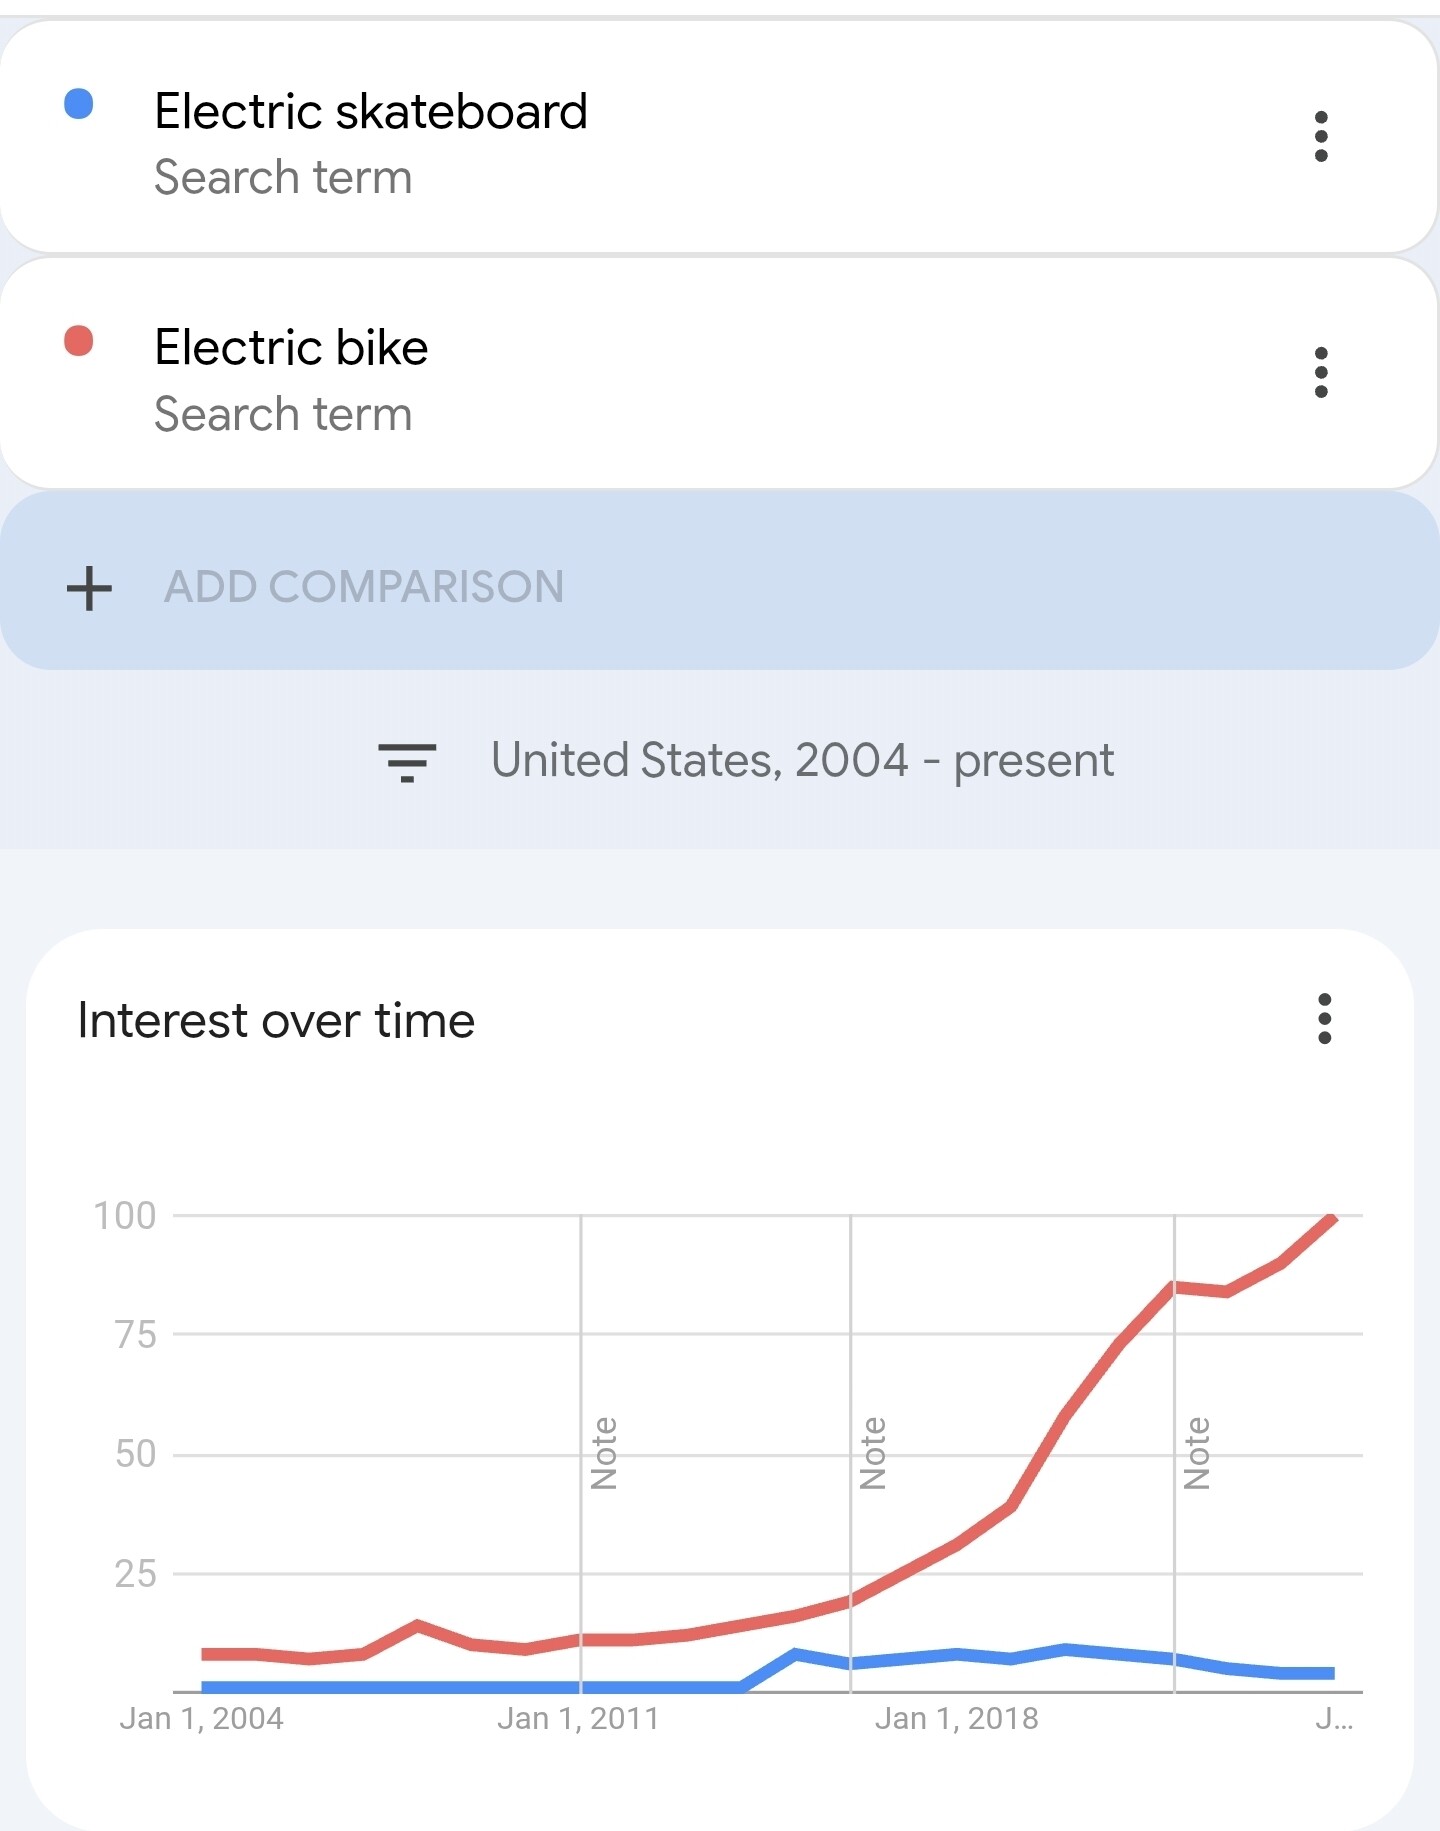Click the red Electric bike color dot
The image size is (1440, 1831).
[79, 341]
